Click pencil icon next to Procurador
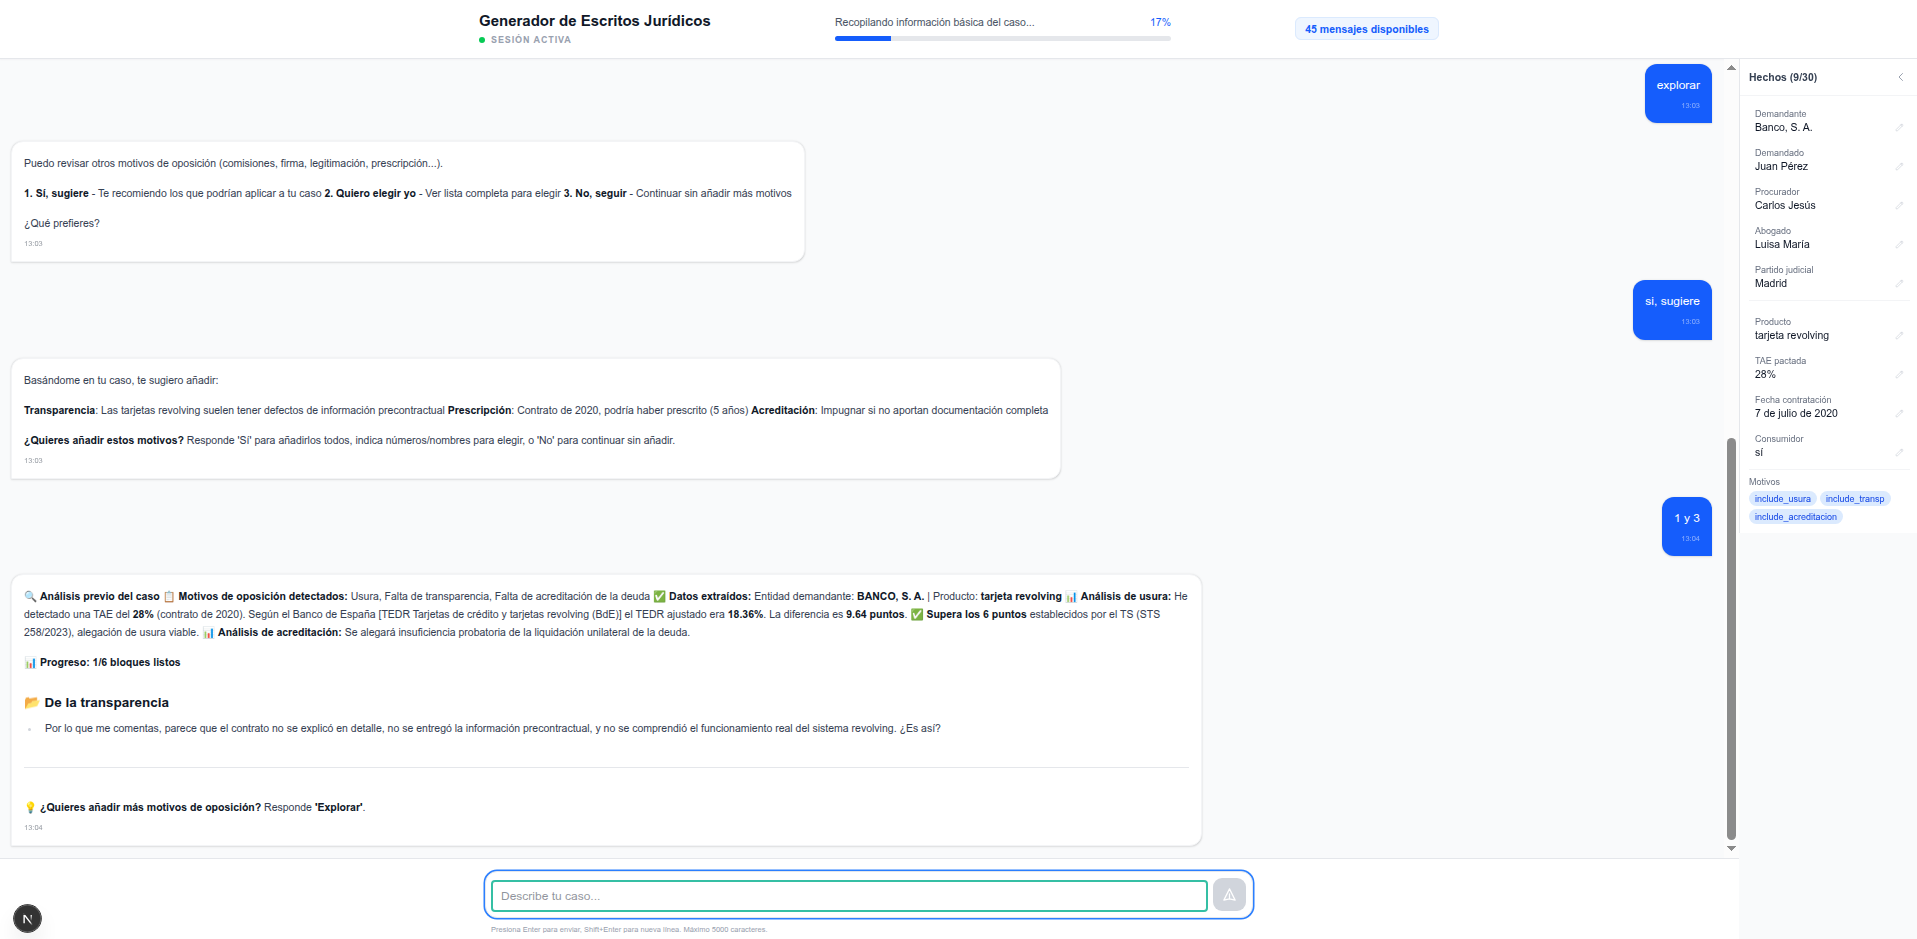The height and width of the screenshot is (939, 1917). tap(1899, 205)
